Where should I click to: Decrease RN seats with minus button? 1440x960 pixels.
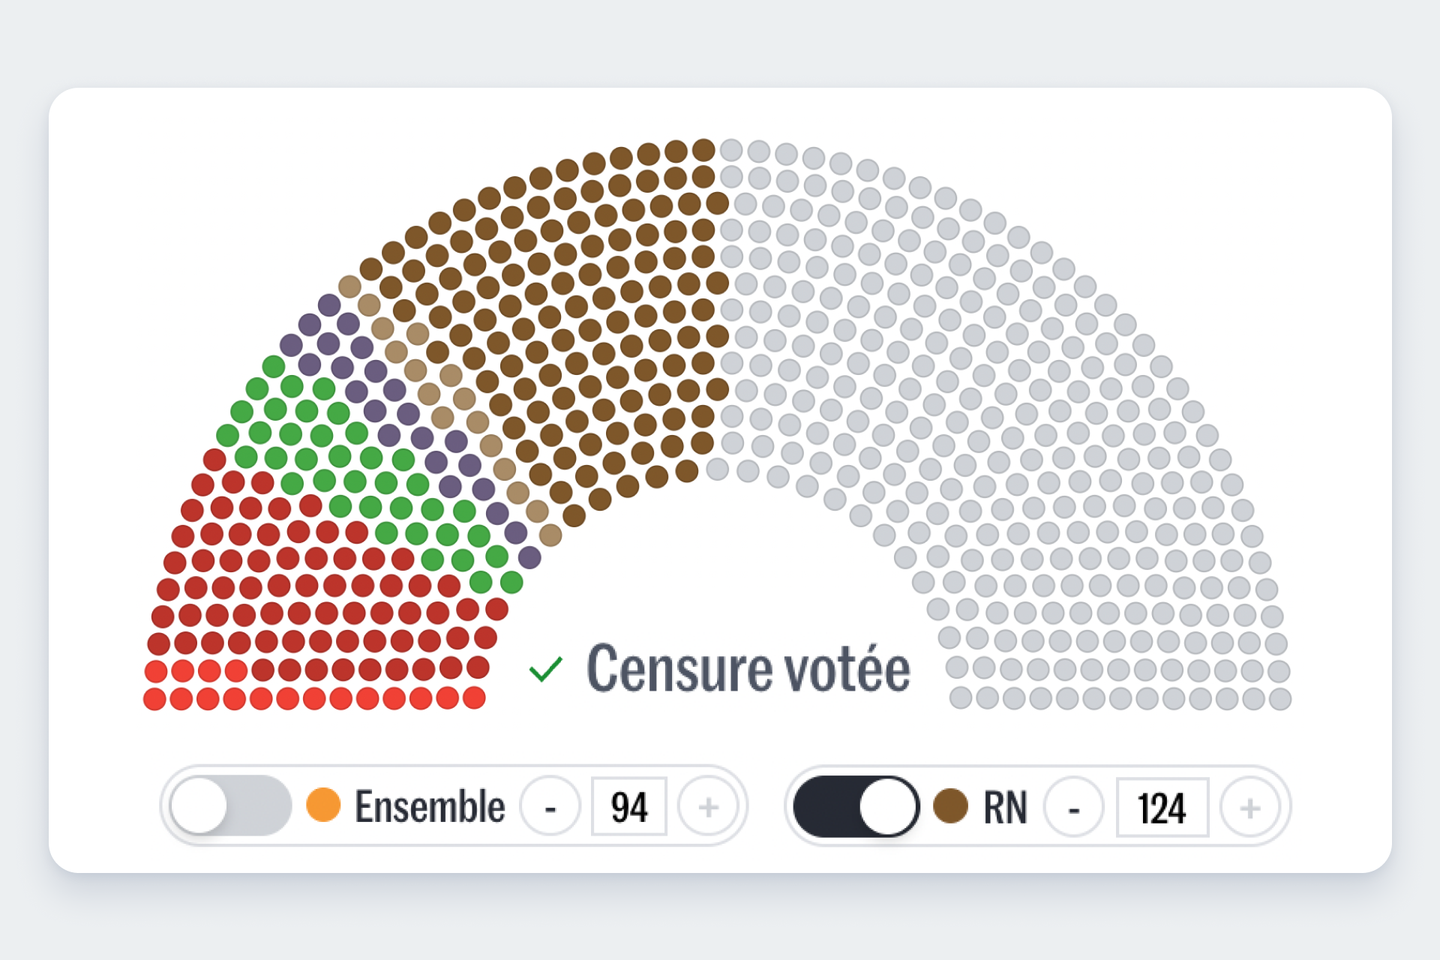click(1074, 806)
